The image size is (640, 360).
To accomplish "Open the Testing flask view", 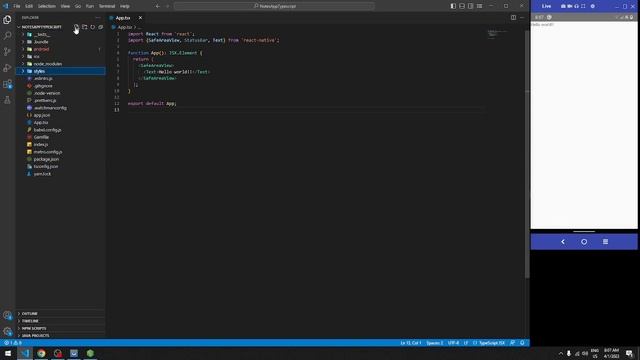I will (x=7, y=100).
